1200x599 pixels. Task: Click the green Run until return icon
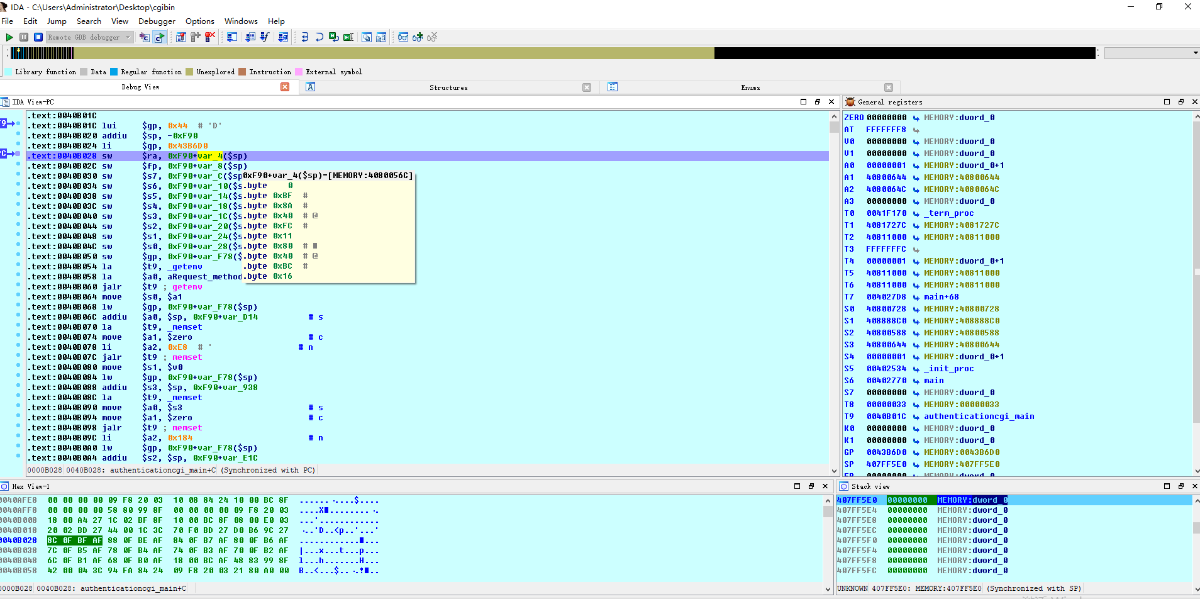333,37
